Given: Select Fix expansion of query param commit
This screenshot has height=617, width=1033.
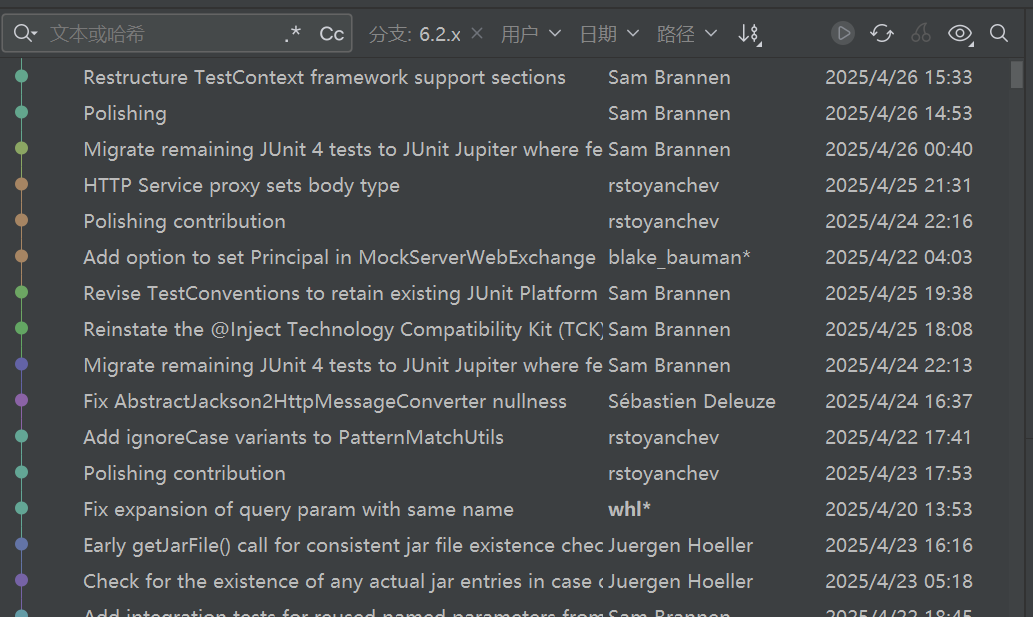Looking at the screenshot, I should pos(298,509).
